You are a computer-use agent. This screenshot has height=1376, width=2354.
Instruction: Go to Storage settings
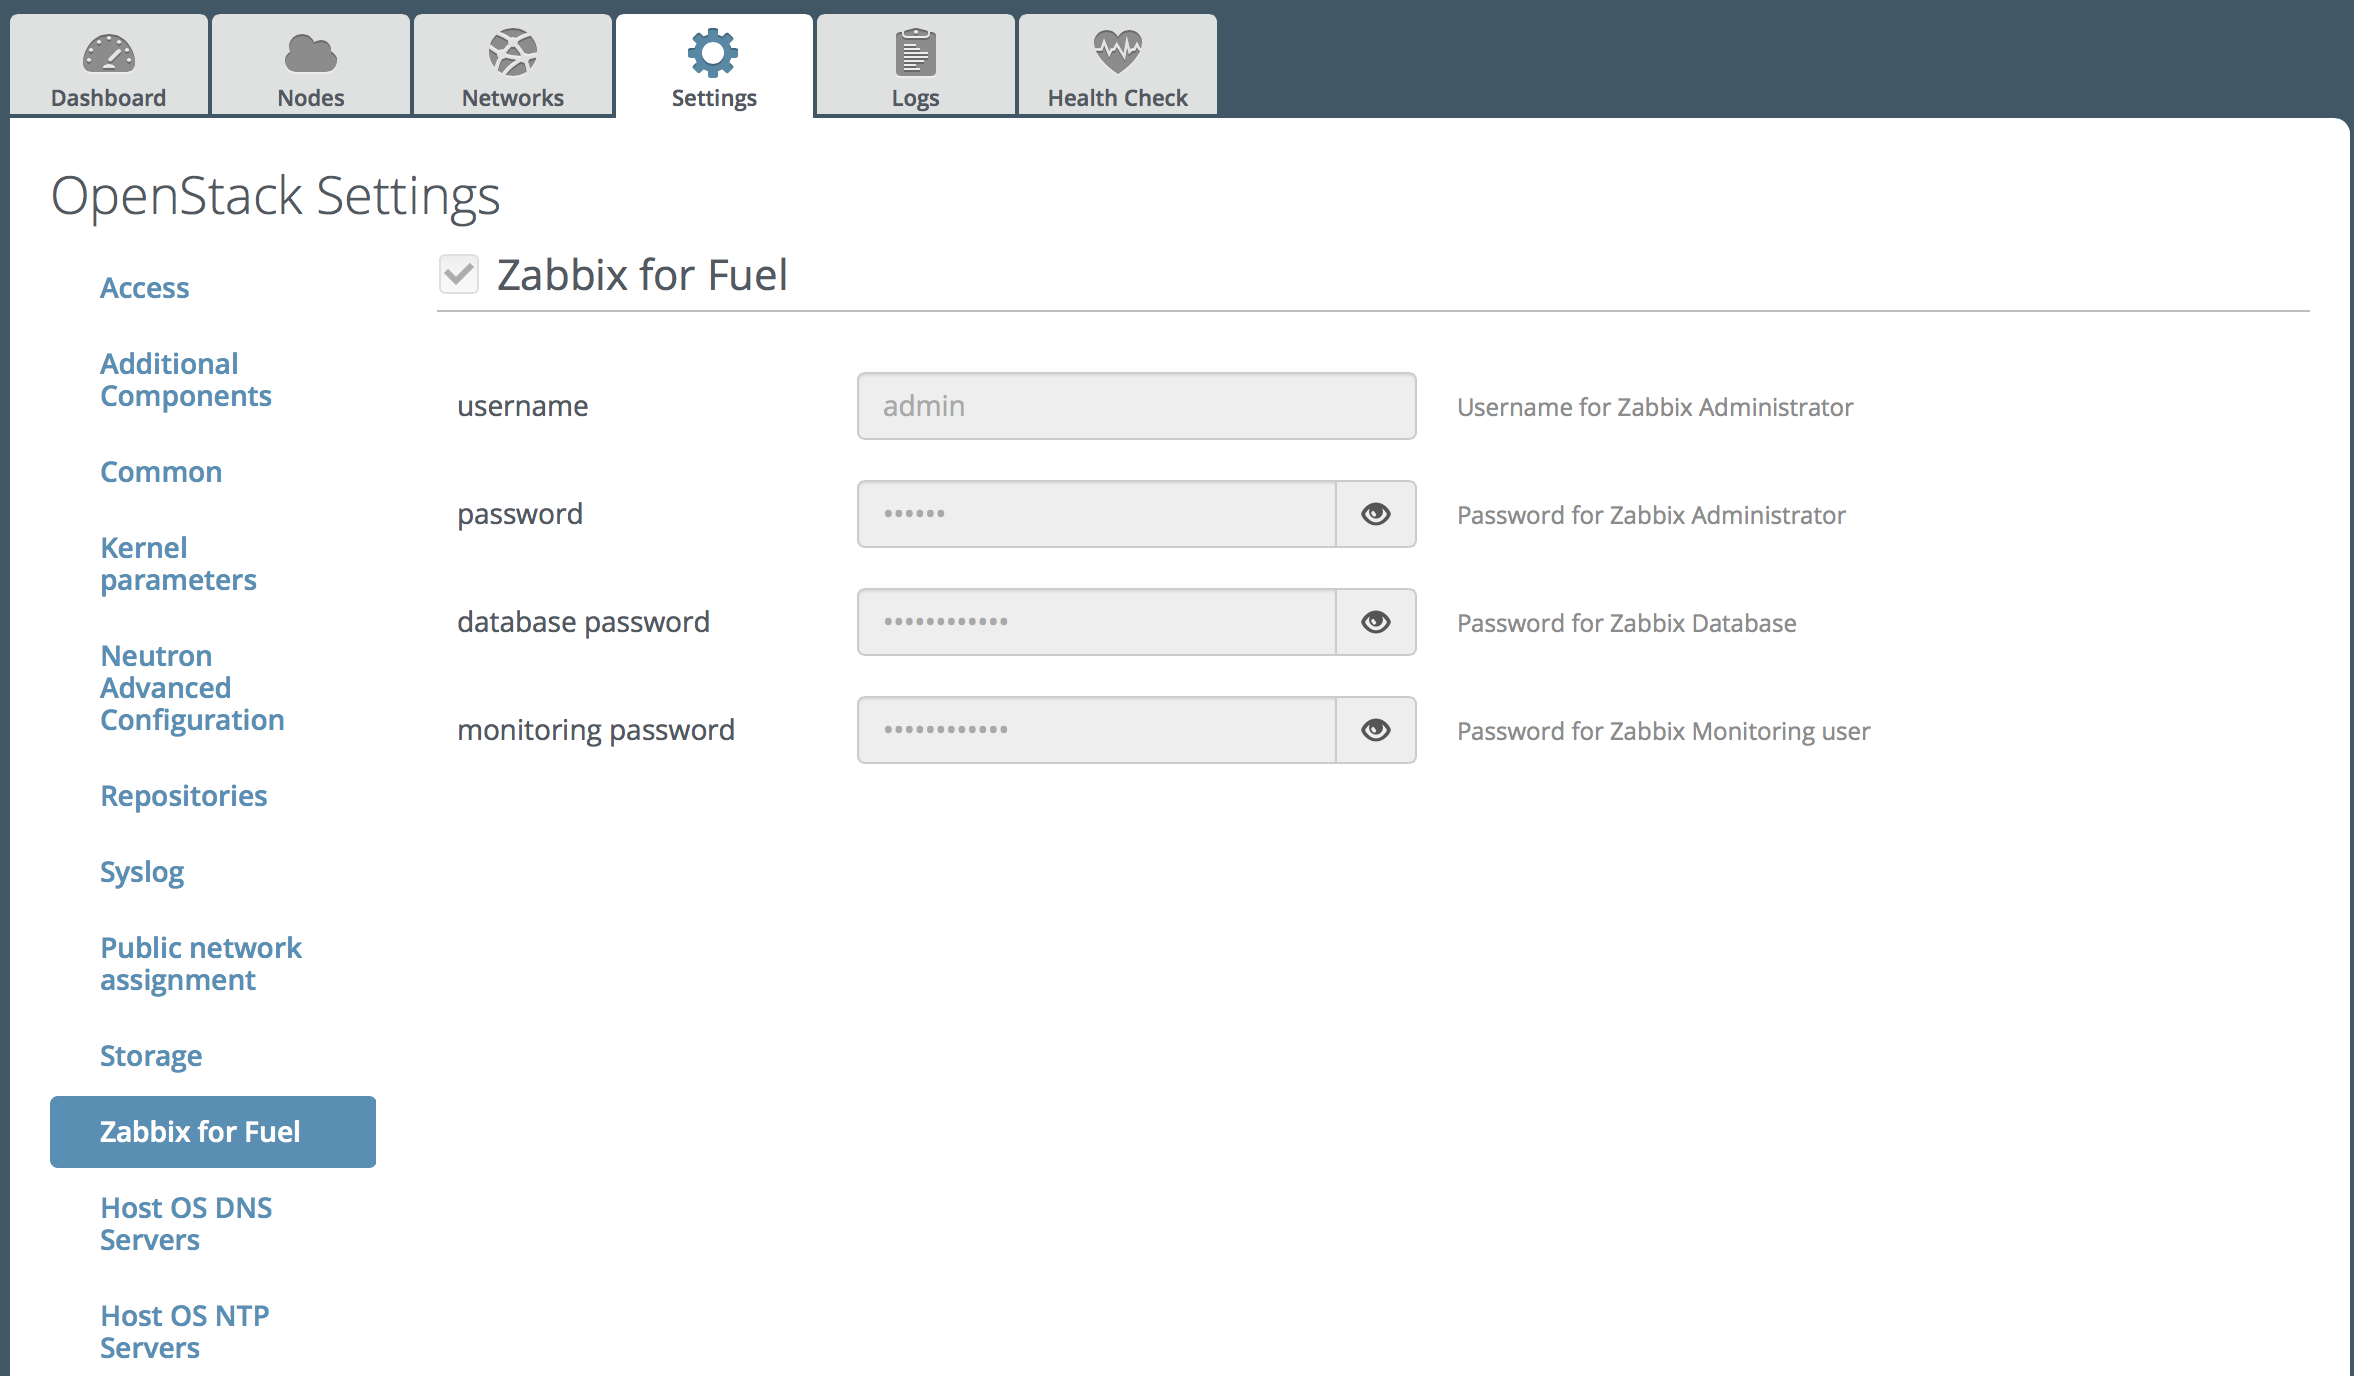tap(151, 1056)
